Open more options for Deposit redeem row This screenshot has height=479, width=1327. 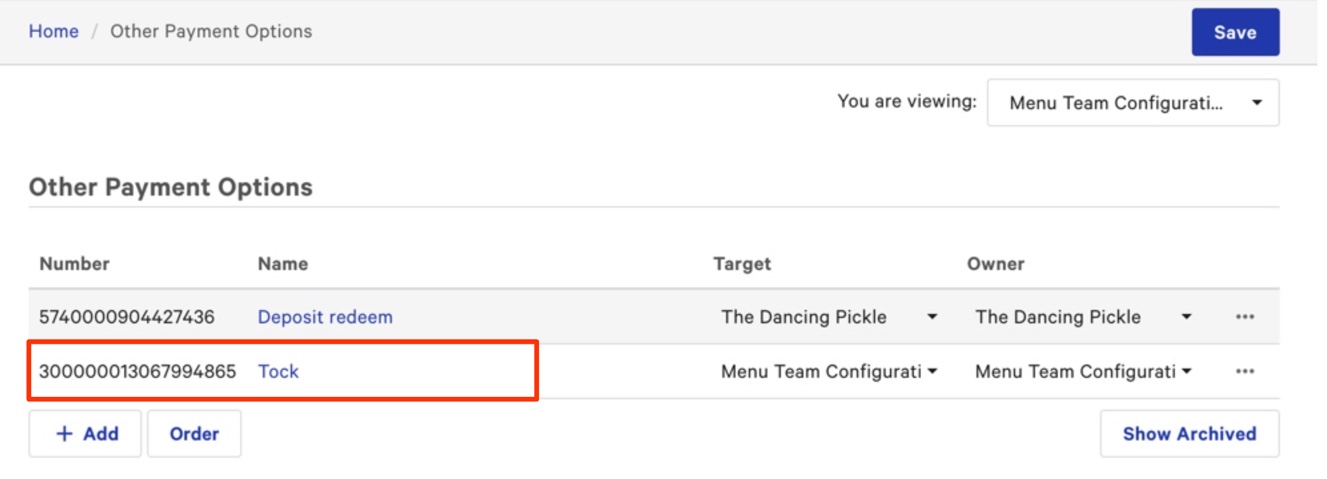[1244, 317]
